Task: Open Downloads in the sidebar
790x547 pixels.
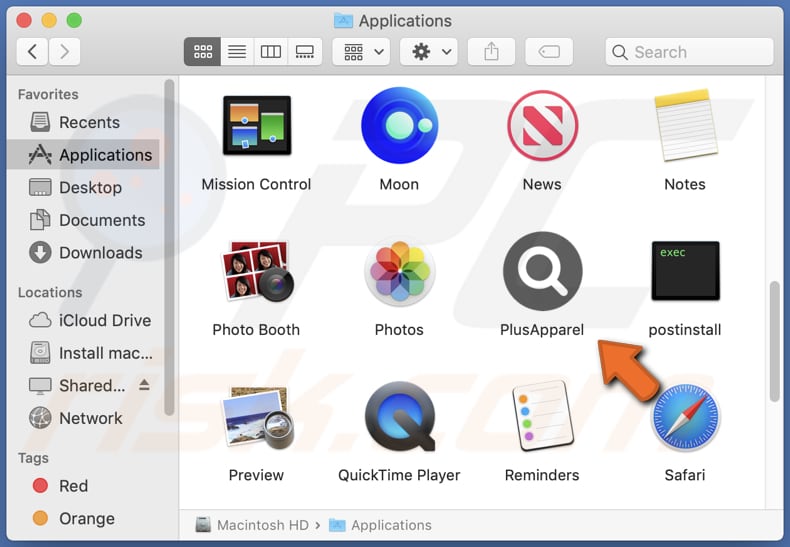Action: click(83, 252)
